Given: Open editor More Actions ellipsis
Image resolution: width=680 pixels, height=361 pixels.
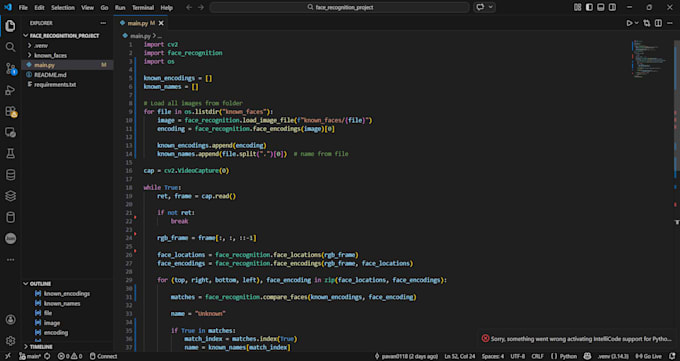Looking at the screenshot, I should (x=670, y=23).
